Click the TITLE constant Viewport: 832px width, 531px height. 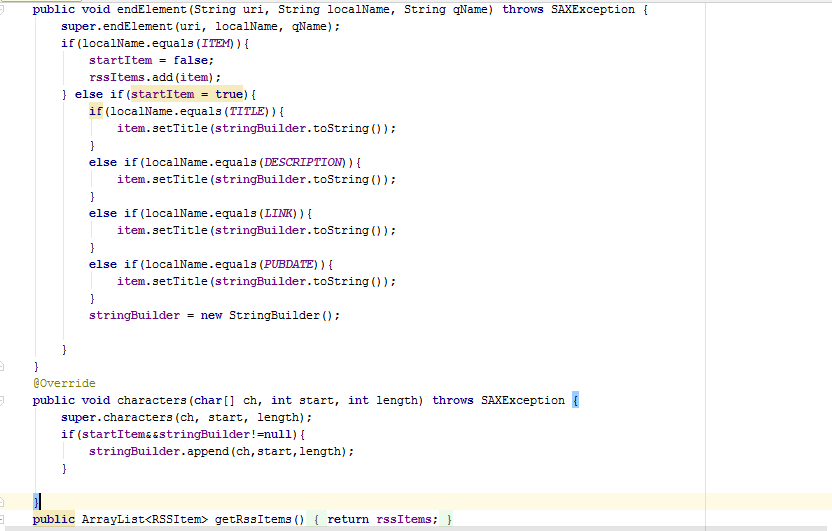point(248,111)
